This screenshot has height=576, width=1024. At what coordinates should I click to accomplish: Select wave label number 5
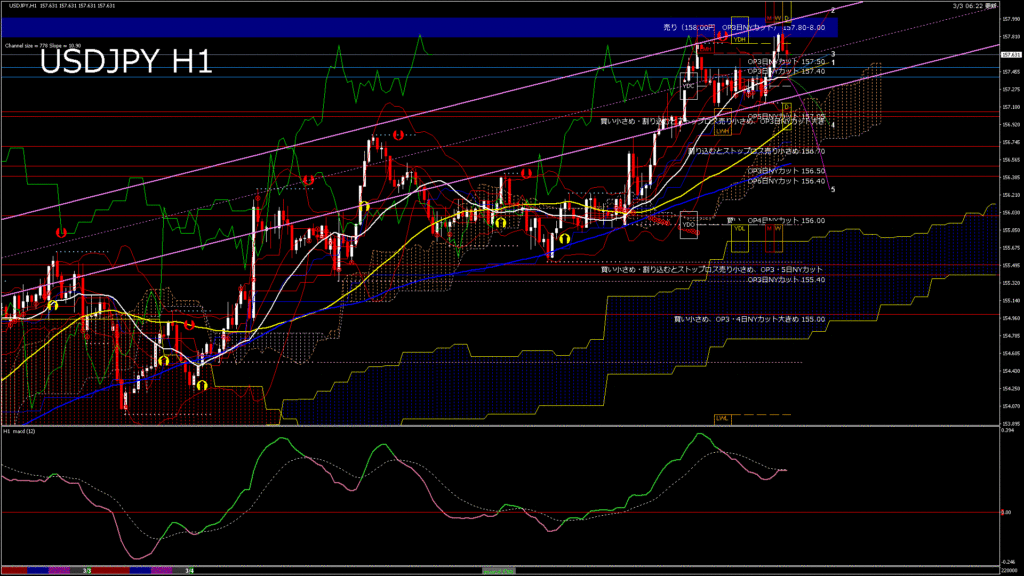[x=834, y=189]
